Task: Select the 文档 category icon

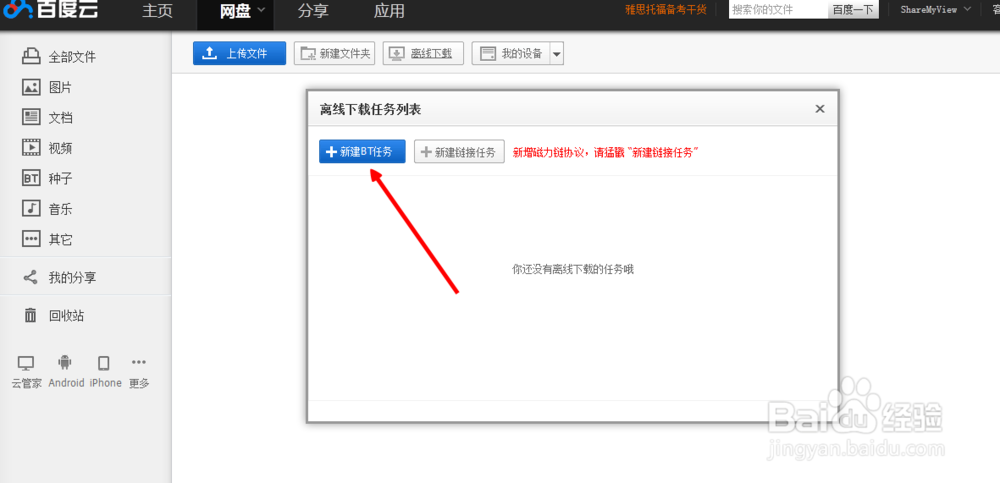Action: pos(31,117)
